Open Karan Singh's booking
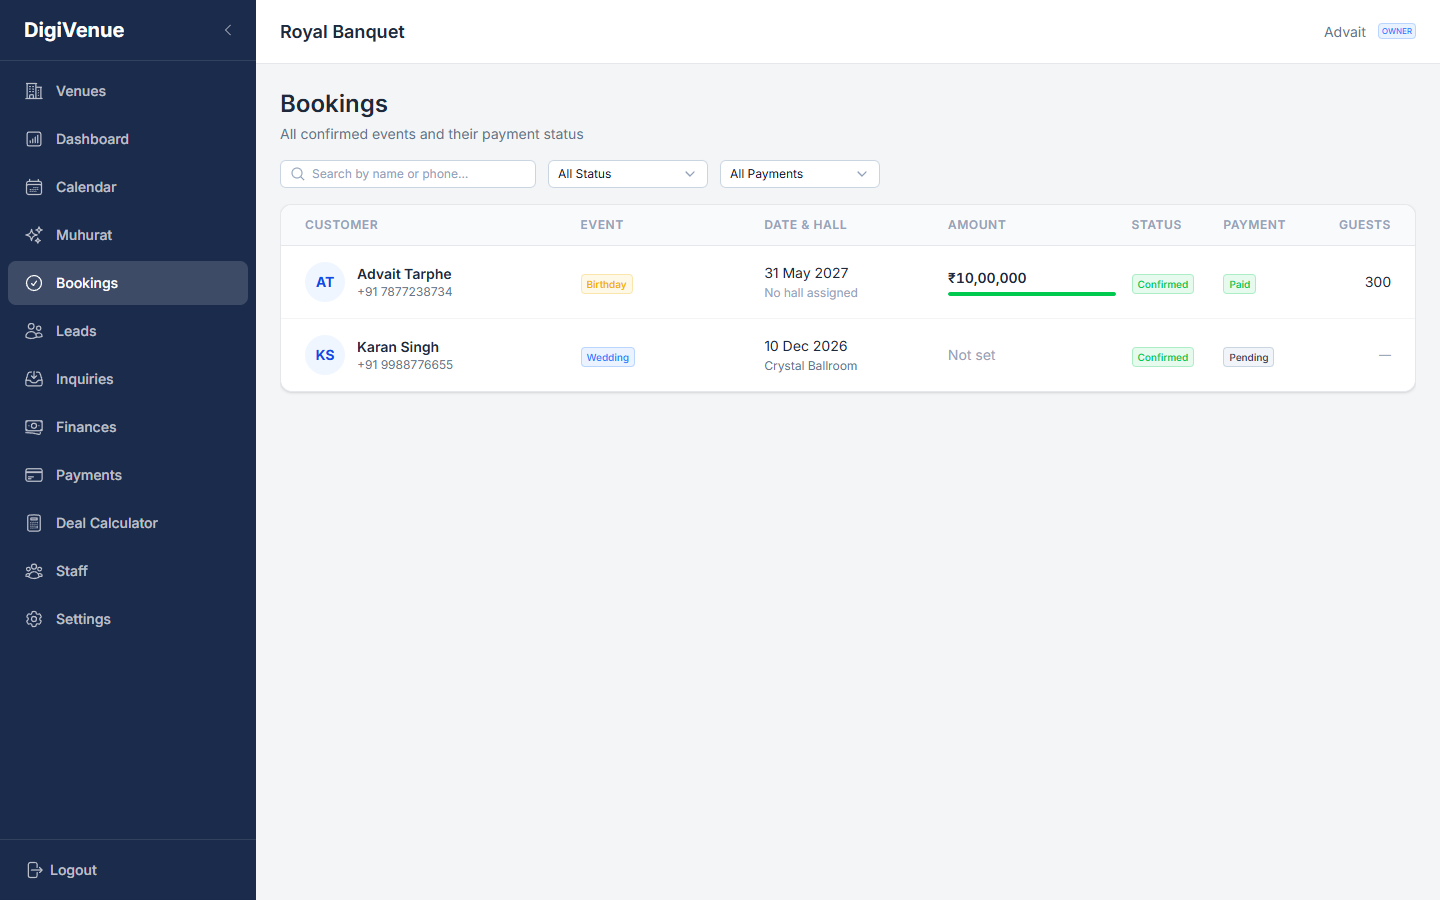This screenshot has width=1440, height=900. pos(848,355)
